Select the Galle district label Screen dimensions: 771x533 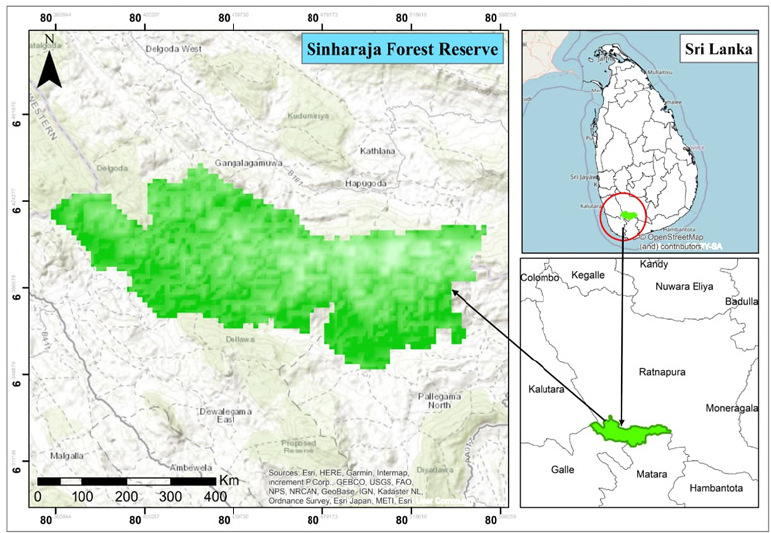(563, 470)
